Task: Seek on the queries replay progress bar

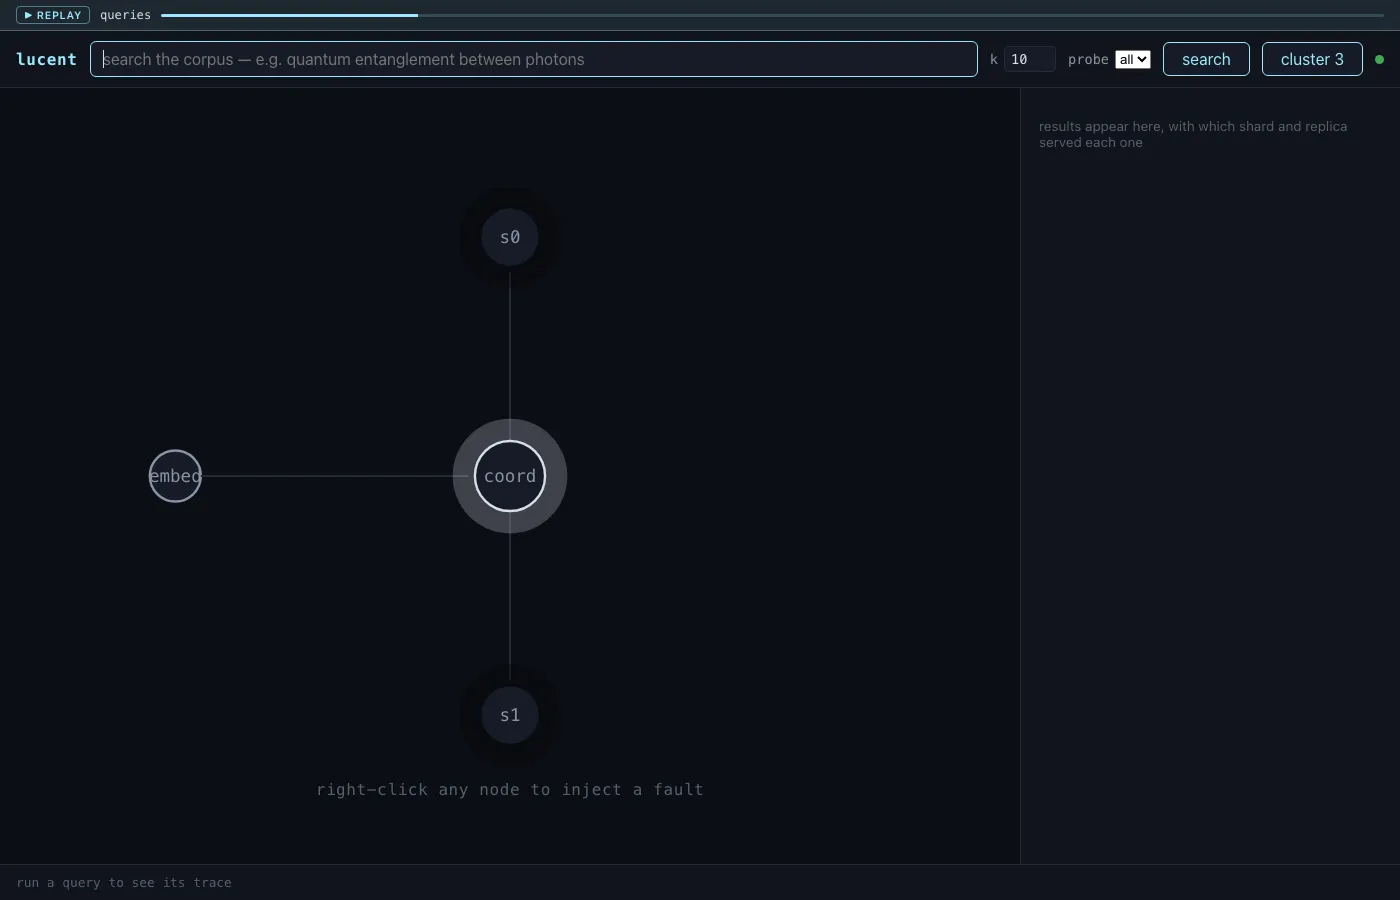Action: [x=772, y=15]
